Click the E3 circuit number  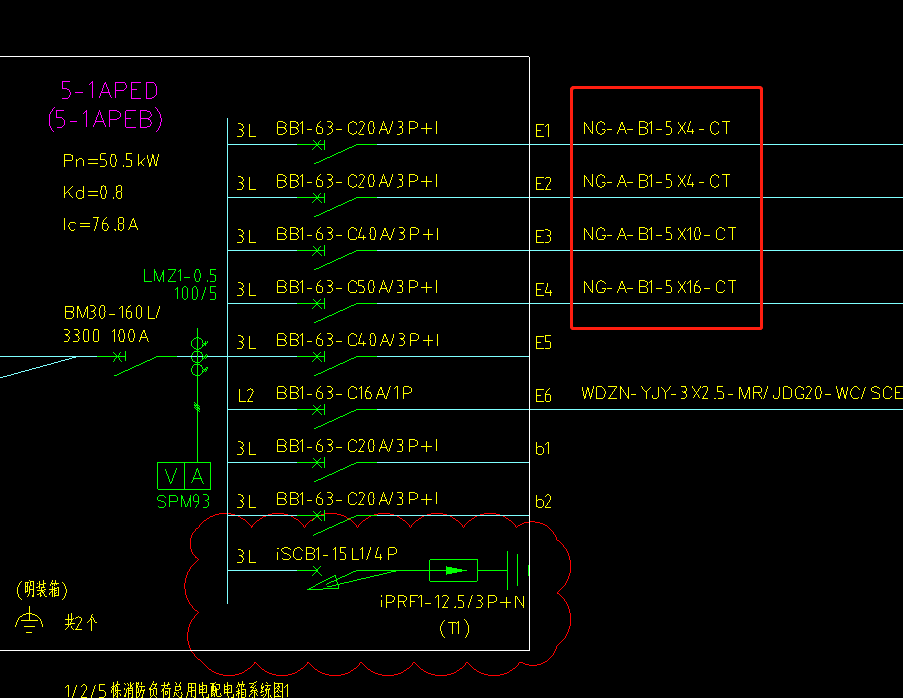pyautogui.click(x=543, y=237)
